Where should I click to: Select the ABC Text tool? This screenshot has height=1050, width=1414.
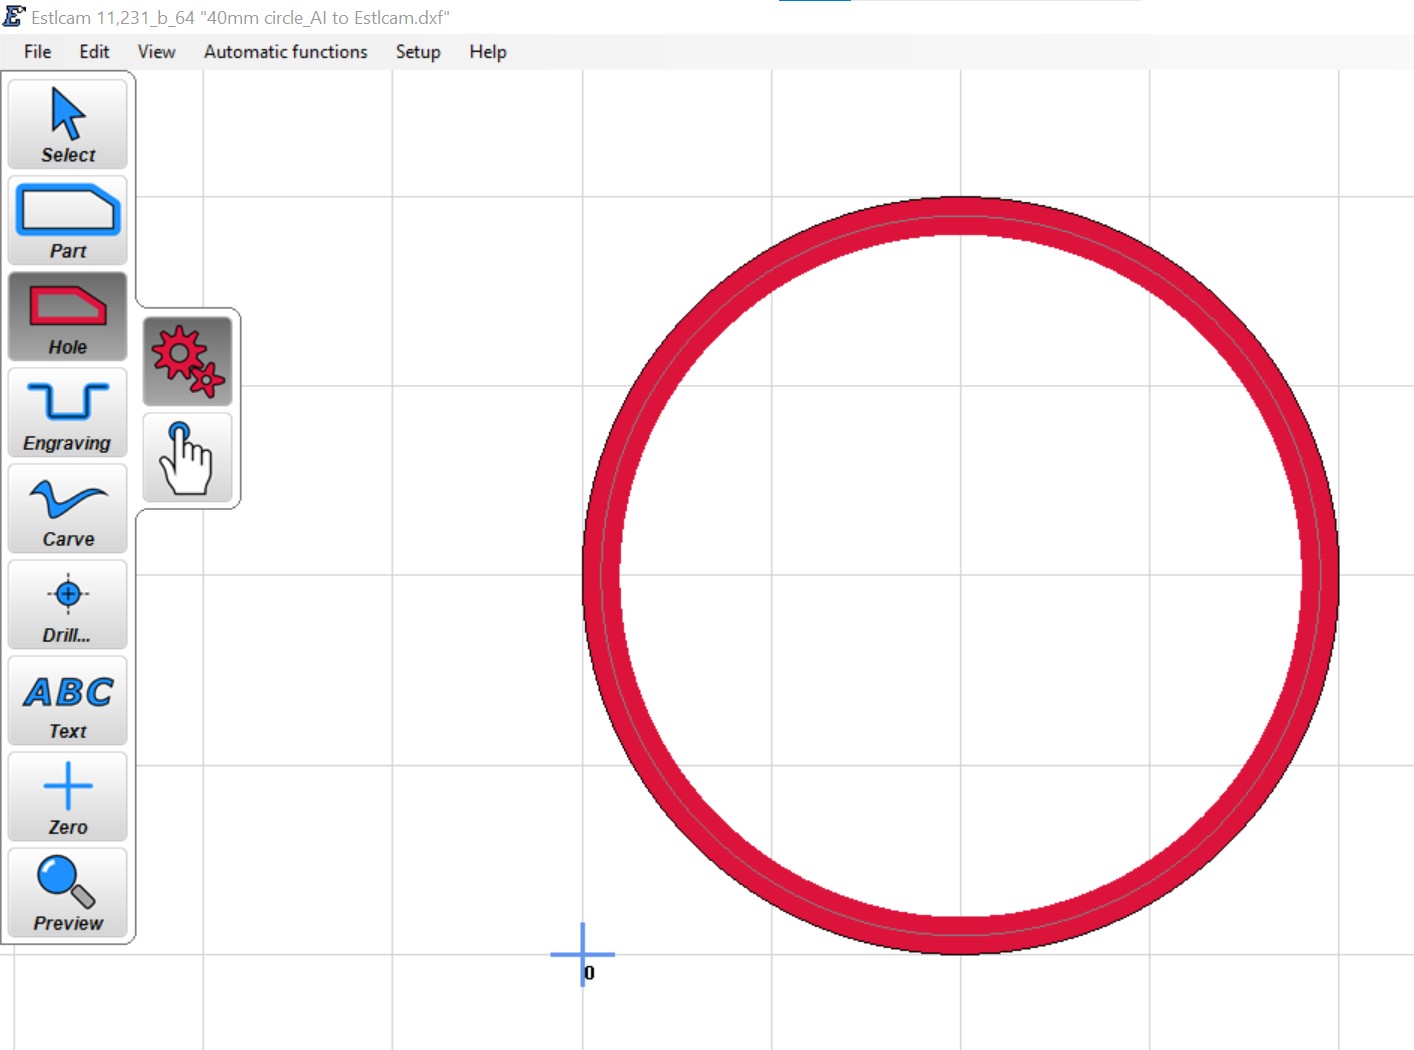[x=68, y=700]
